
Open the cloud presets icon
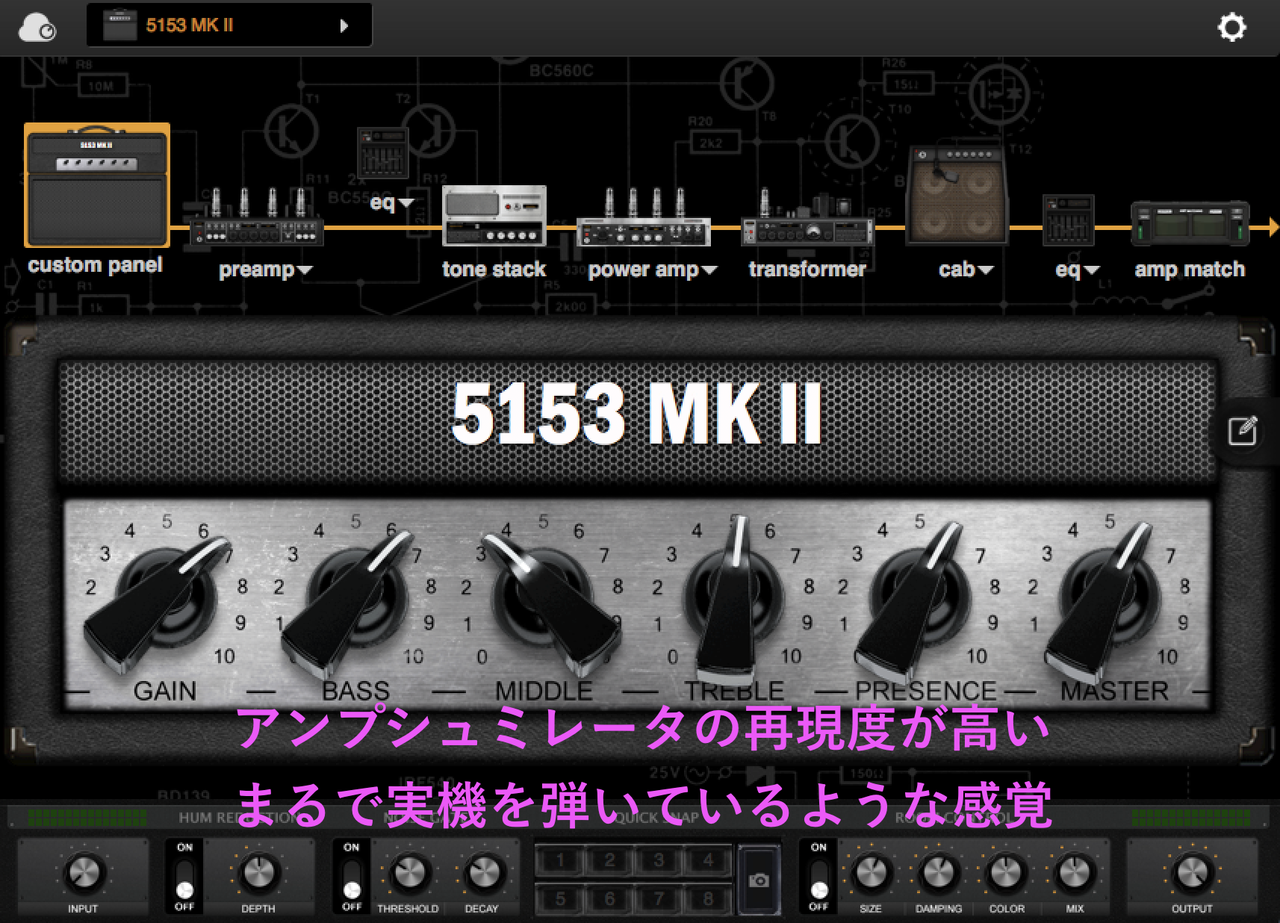[x=37, y=27]
